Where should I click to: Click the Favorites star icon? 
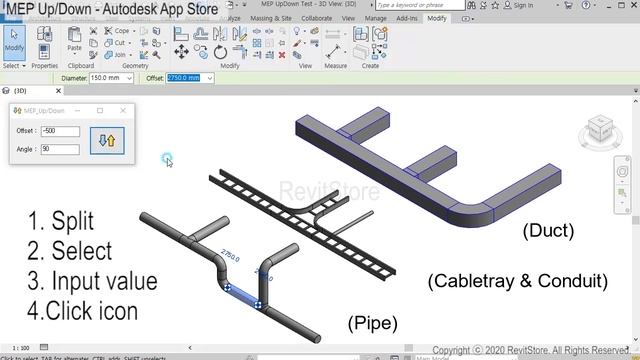click(x=495, y=5)
